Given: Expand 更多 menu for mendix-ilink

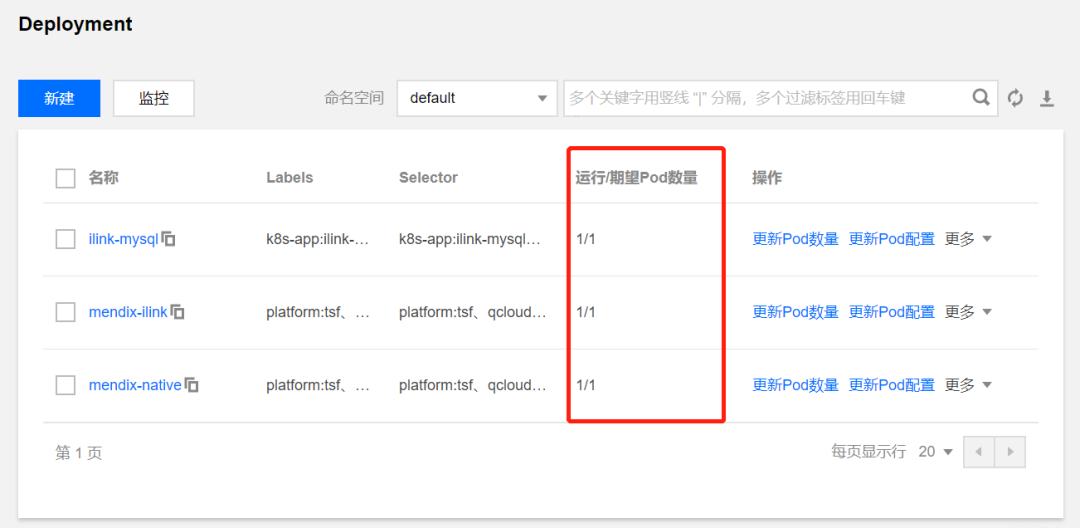Looking at the screenshot, I should coord(968,312).
